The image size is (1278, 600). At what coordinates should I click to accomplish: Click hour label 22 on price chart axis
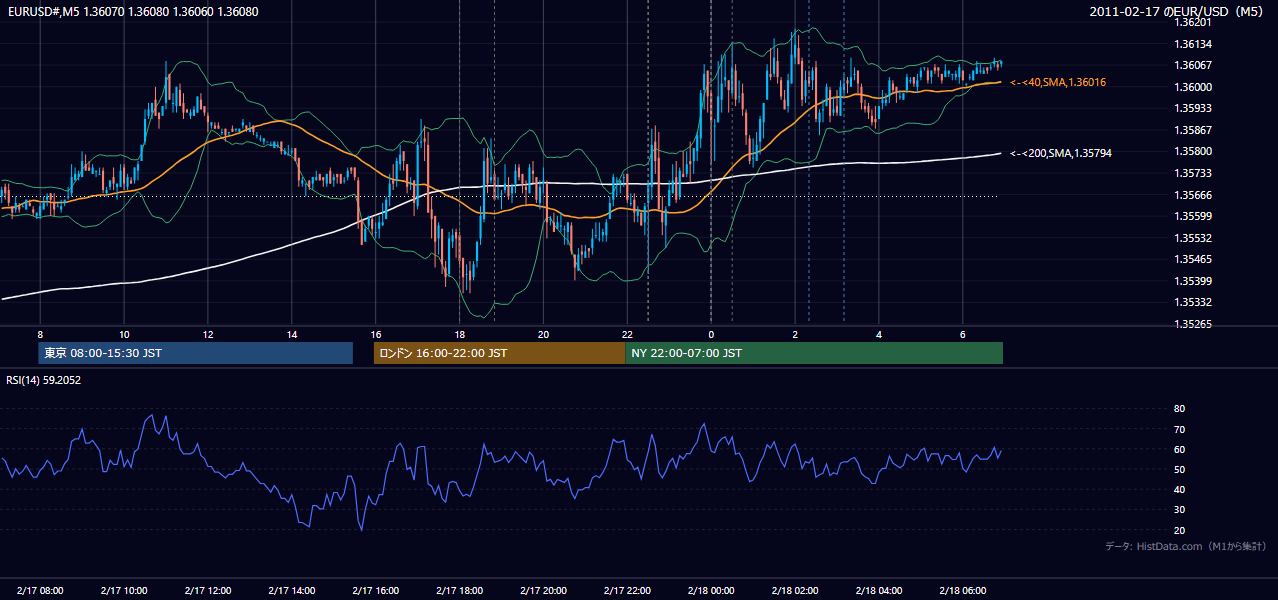point(628,334)
